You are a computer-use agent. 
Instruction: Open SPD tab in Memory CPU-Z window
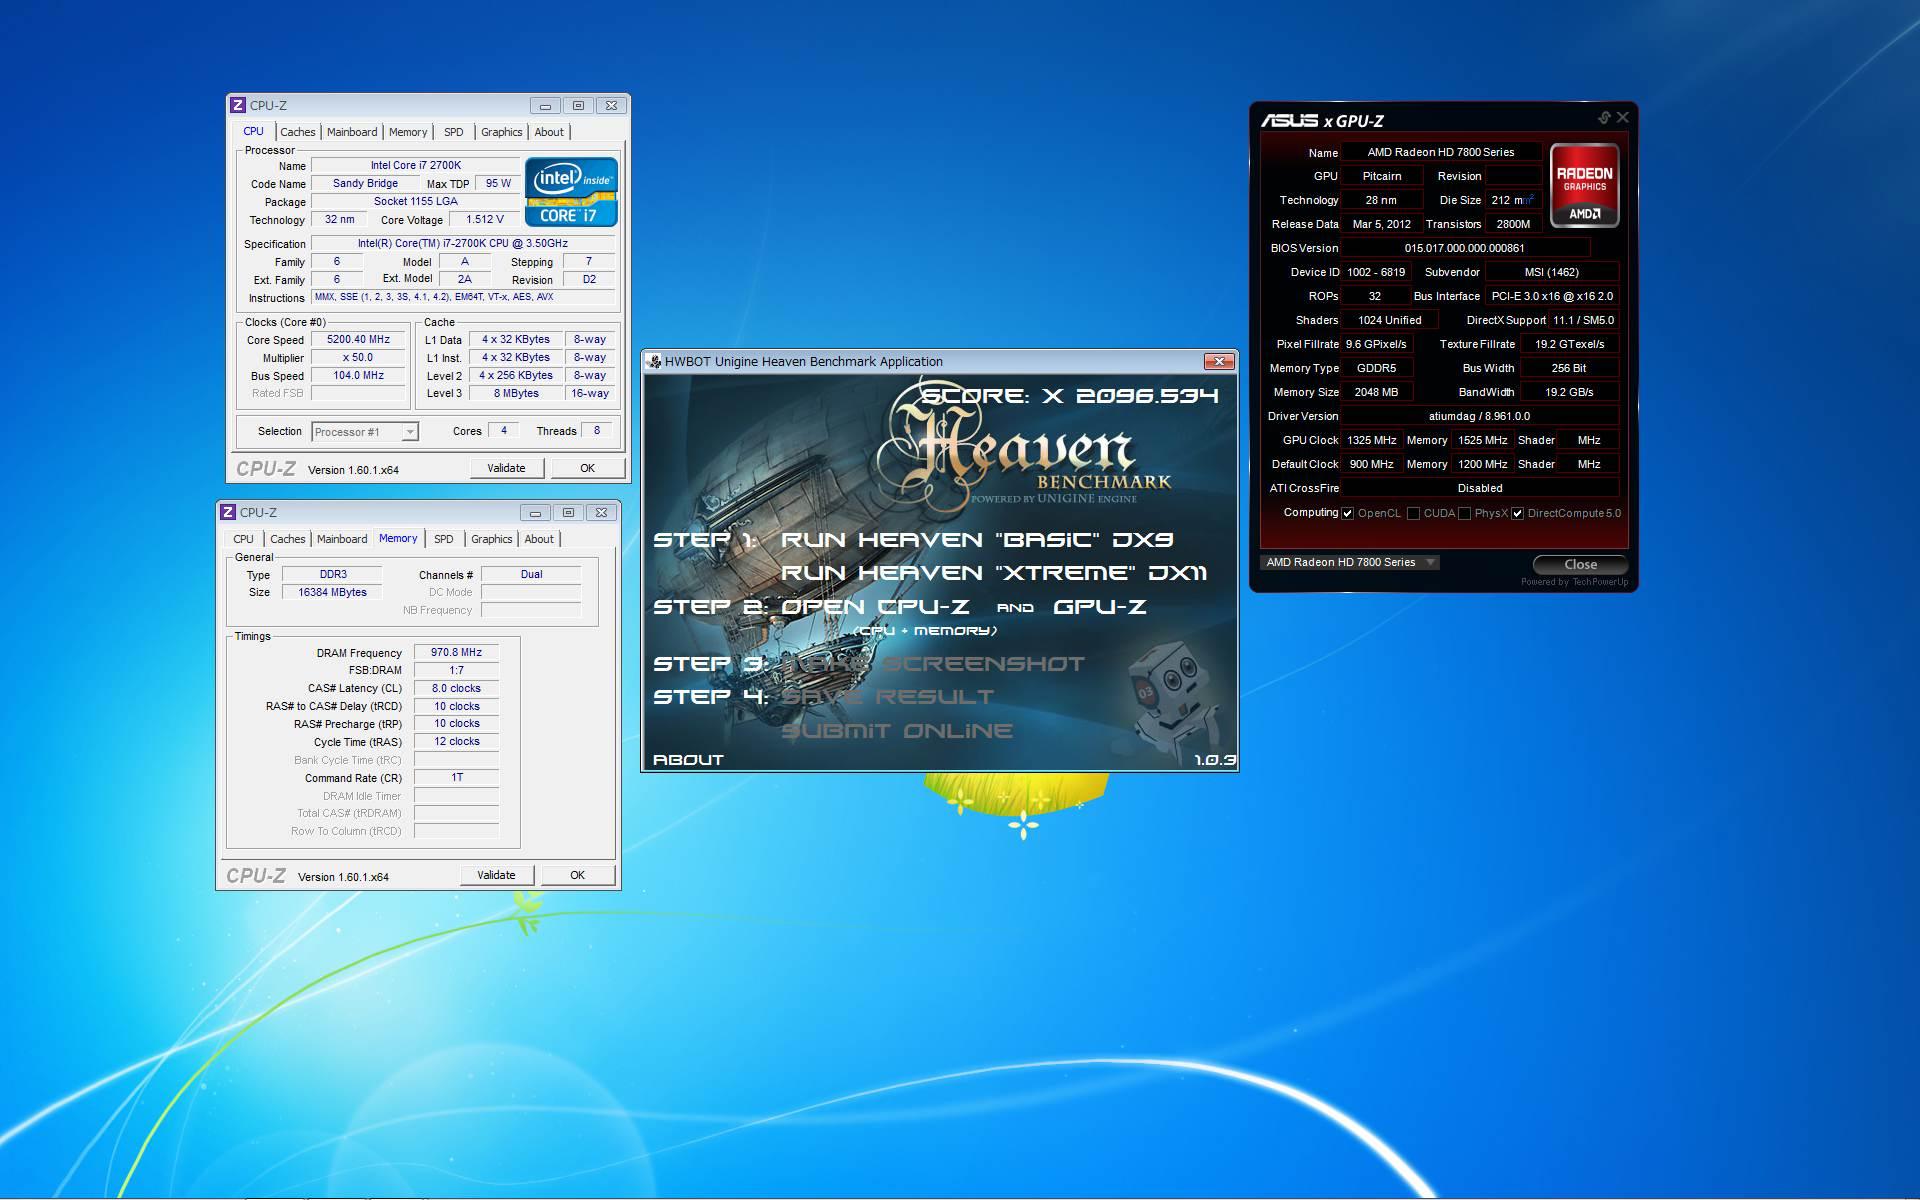[444, 539]
